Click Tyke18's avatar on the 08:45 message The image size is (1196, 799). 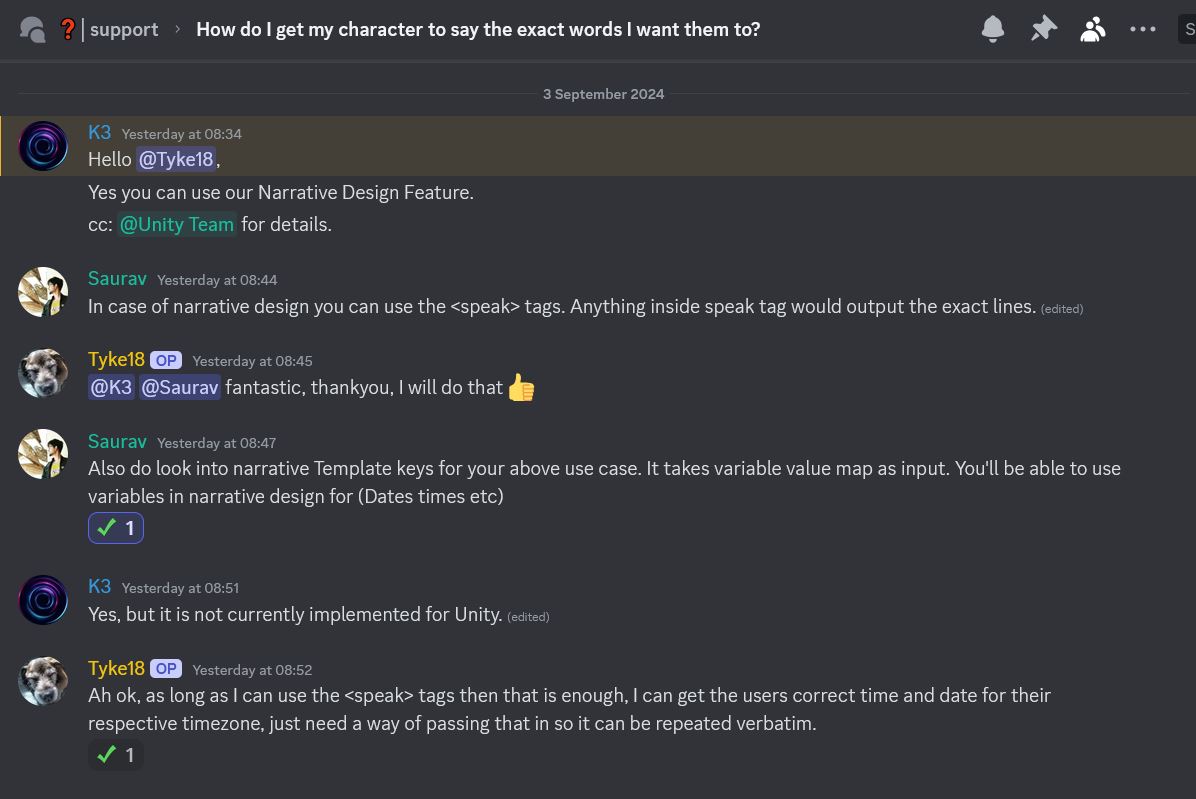43,373
